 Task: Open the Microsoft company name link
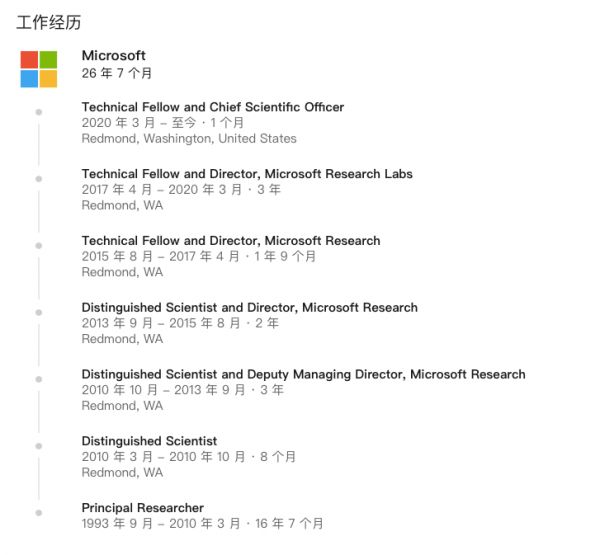click(x=113, y=56)
